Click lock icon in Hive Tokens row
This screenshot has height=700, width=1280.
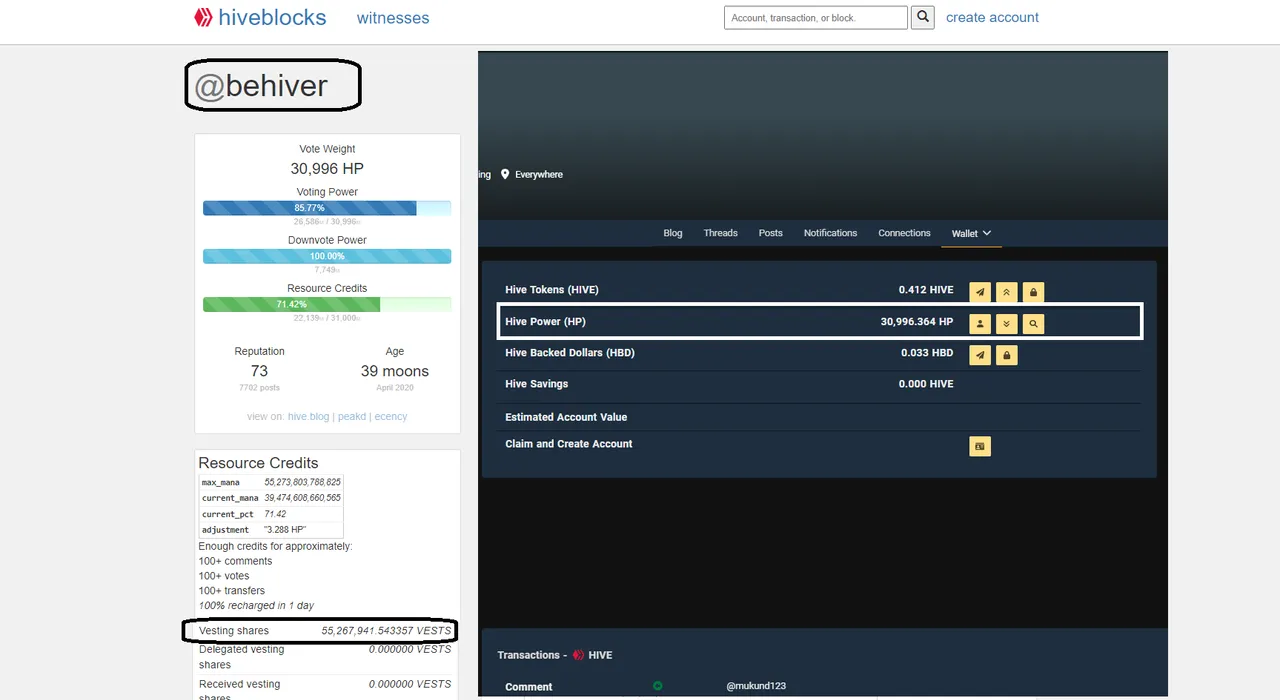coord(1034,292)
